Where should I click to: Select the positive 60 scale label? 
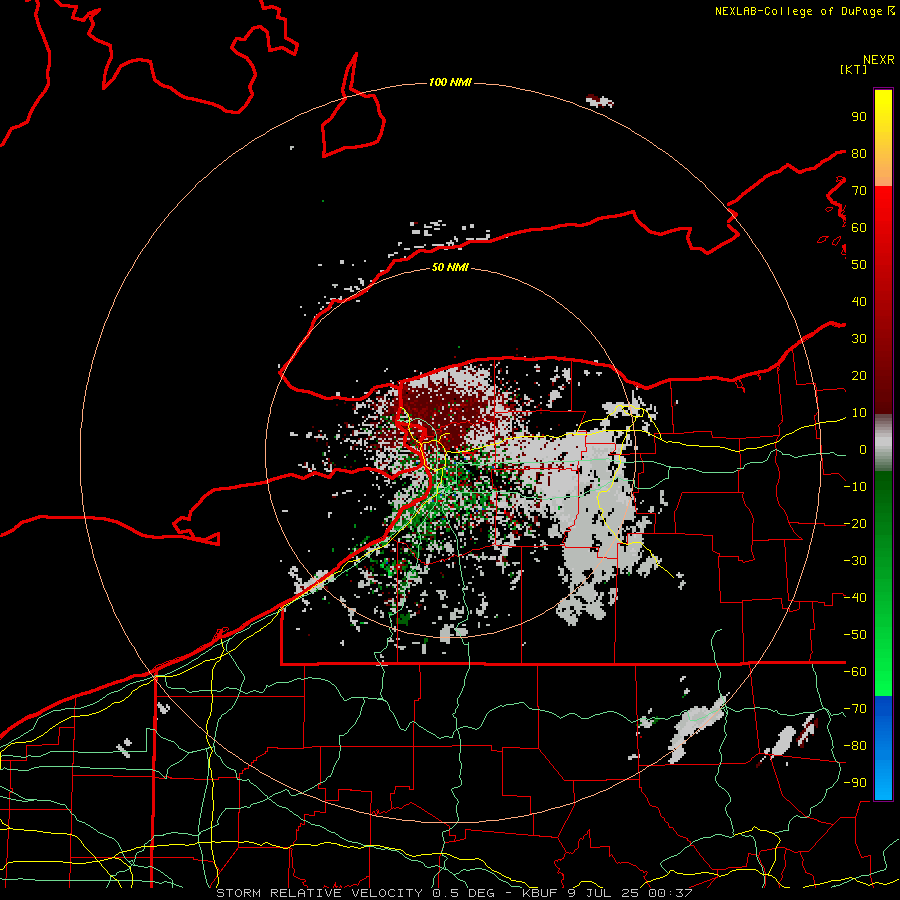click(859, 227)
